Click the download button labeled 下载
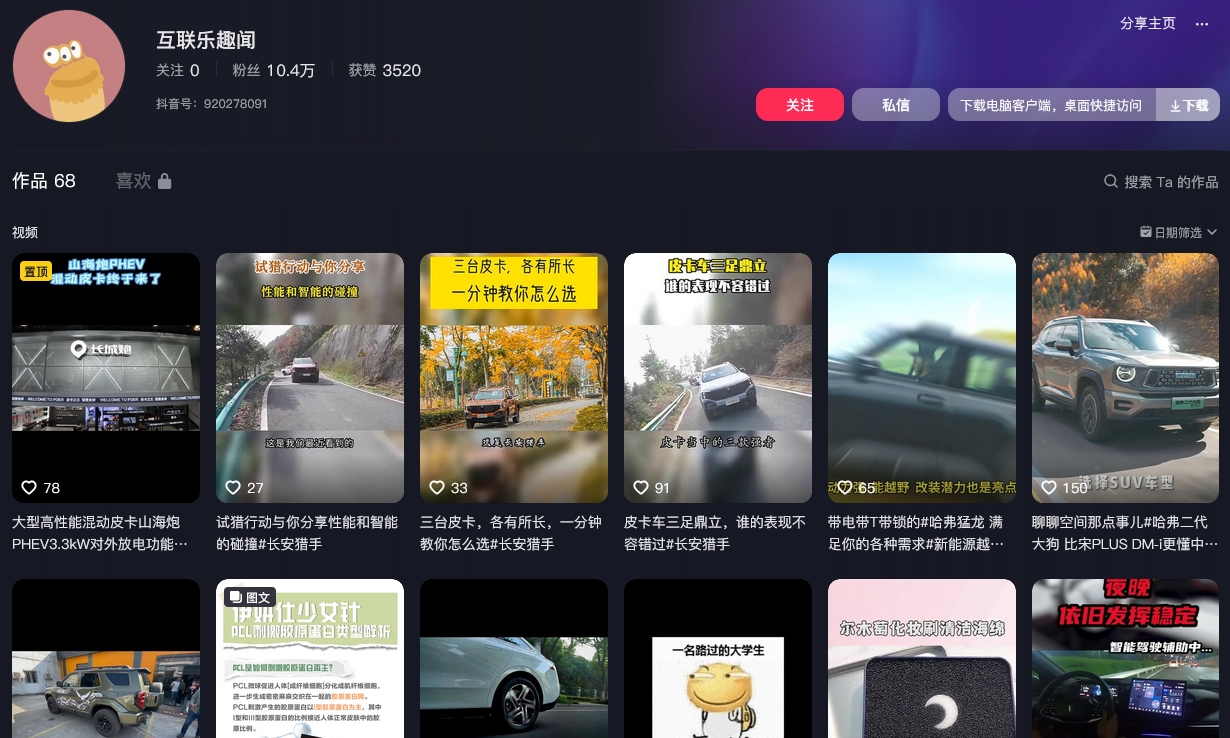 click(1188, 105)
